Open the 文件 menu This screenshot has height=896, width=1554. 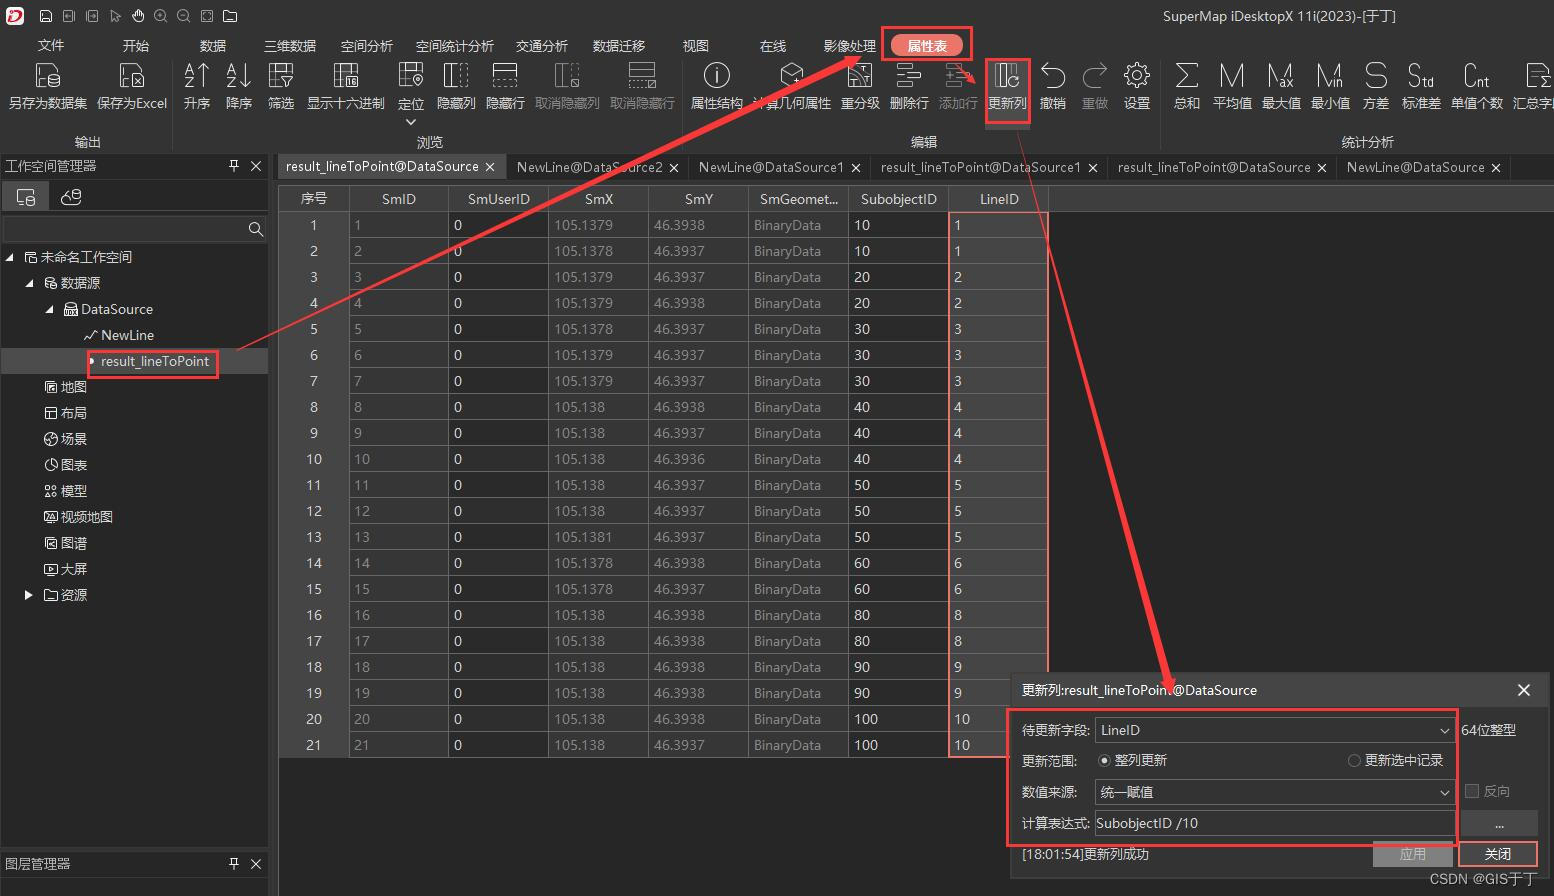pos(51,46)
